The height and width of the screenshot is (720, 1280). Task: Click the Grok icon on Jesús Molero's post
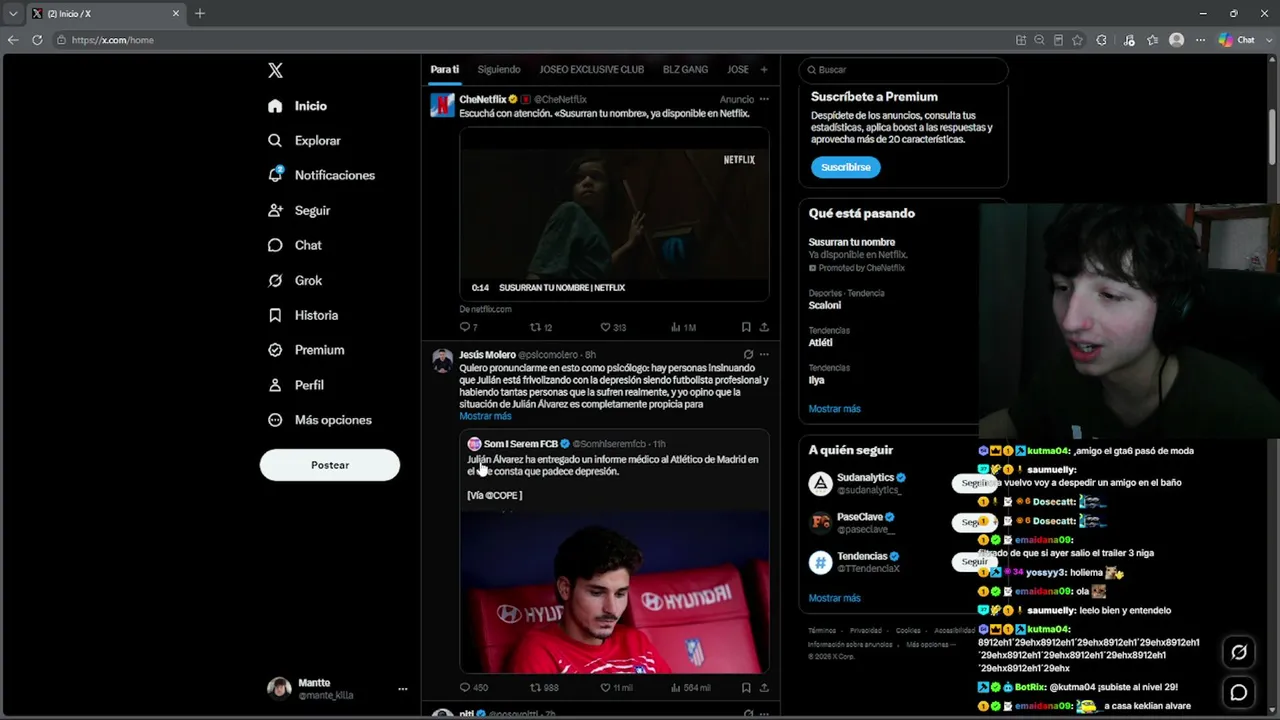click(x=748, y=354)
